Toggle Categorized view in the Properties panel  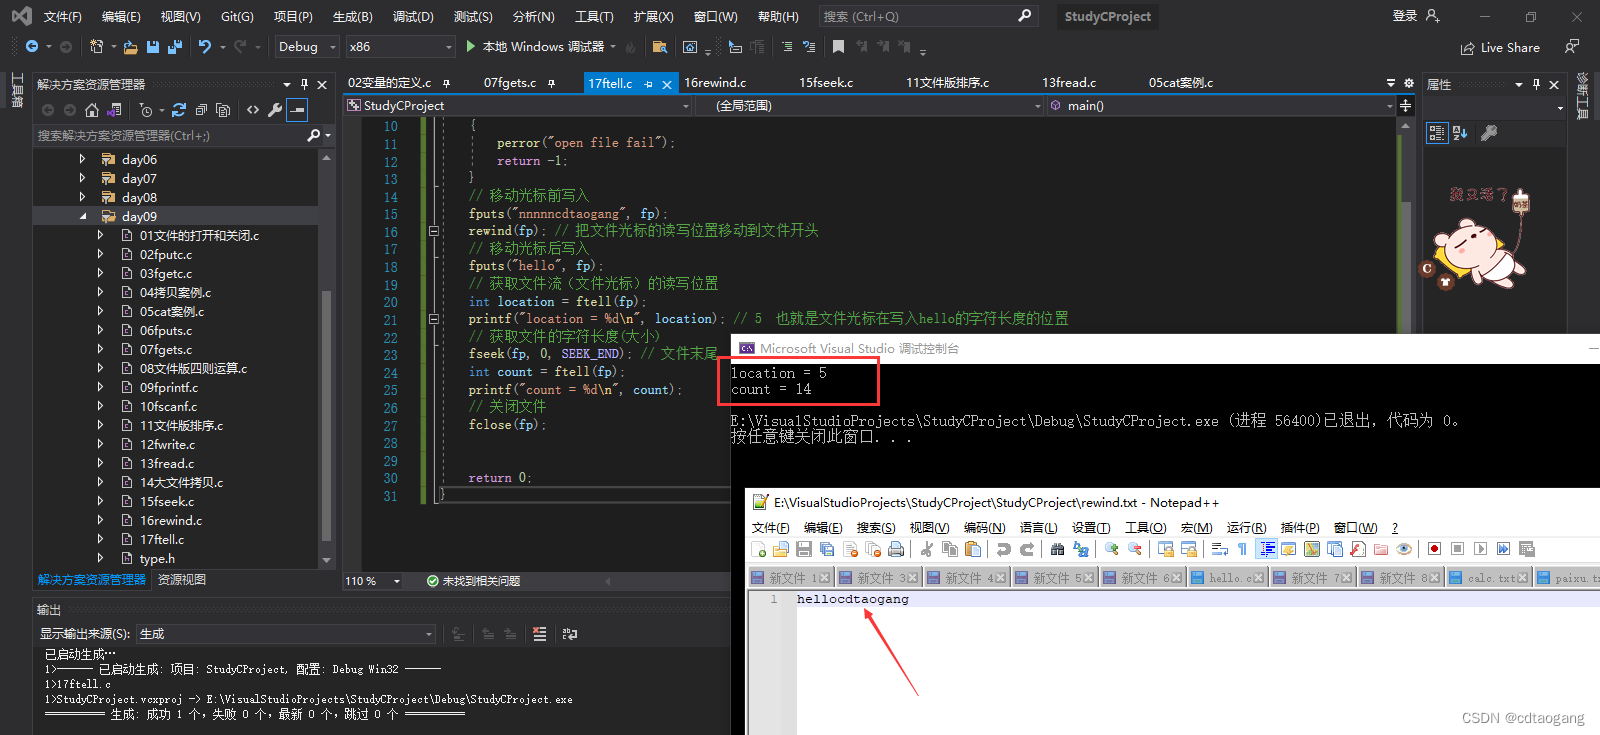point(1437,133)
